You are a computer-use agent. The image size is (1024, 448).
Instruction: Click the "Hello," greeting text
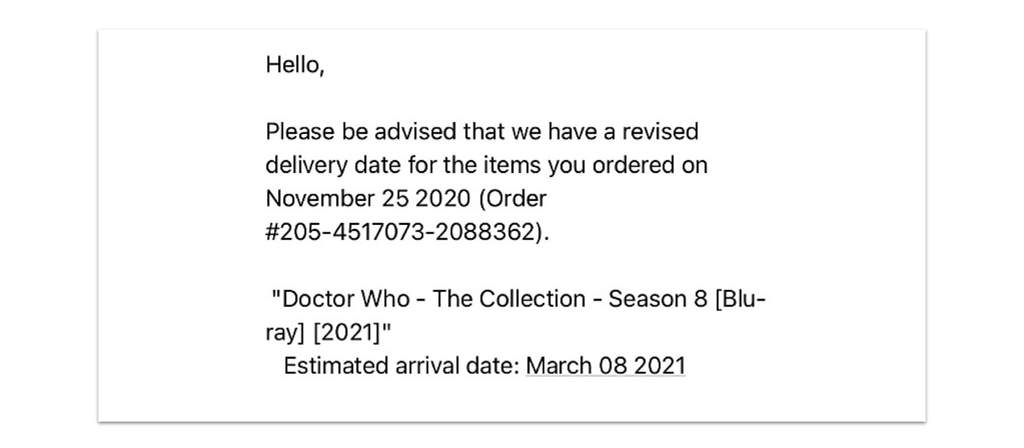[295, 65]
